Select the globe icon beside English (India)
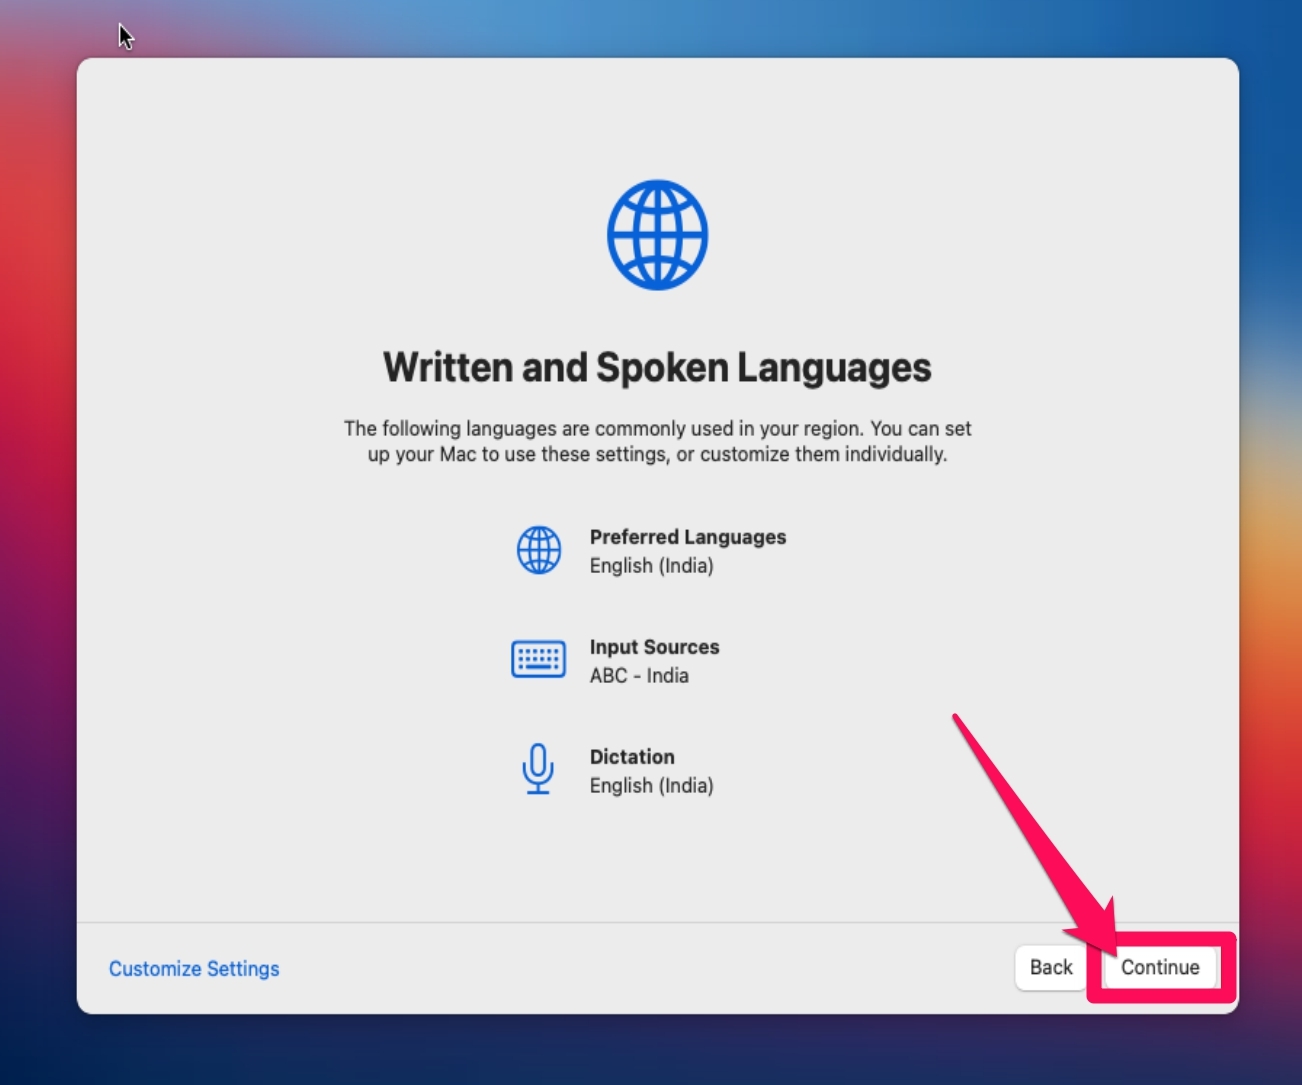 pyautogui.click(x=539, y=549)
